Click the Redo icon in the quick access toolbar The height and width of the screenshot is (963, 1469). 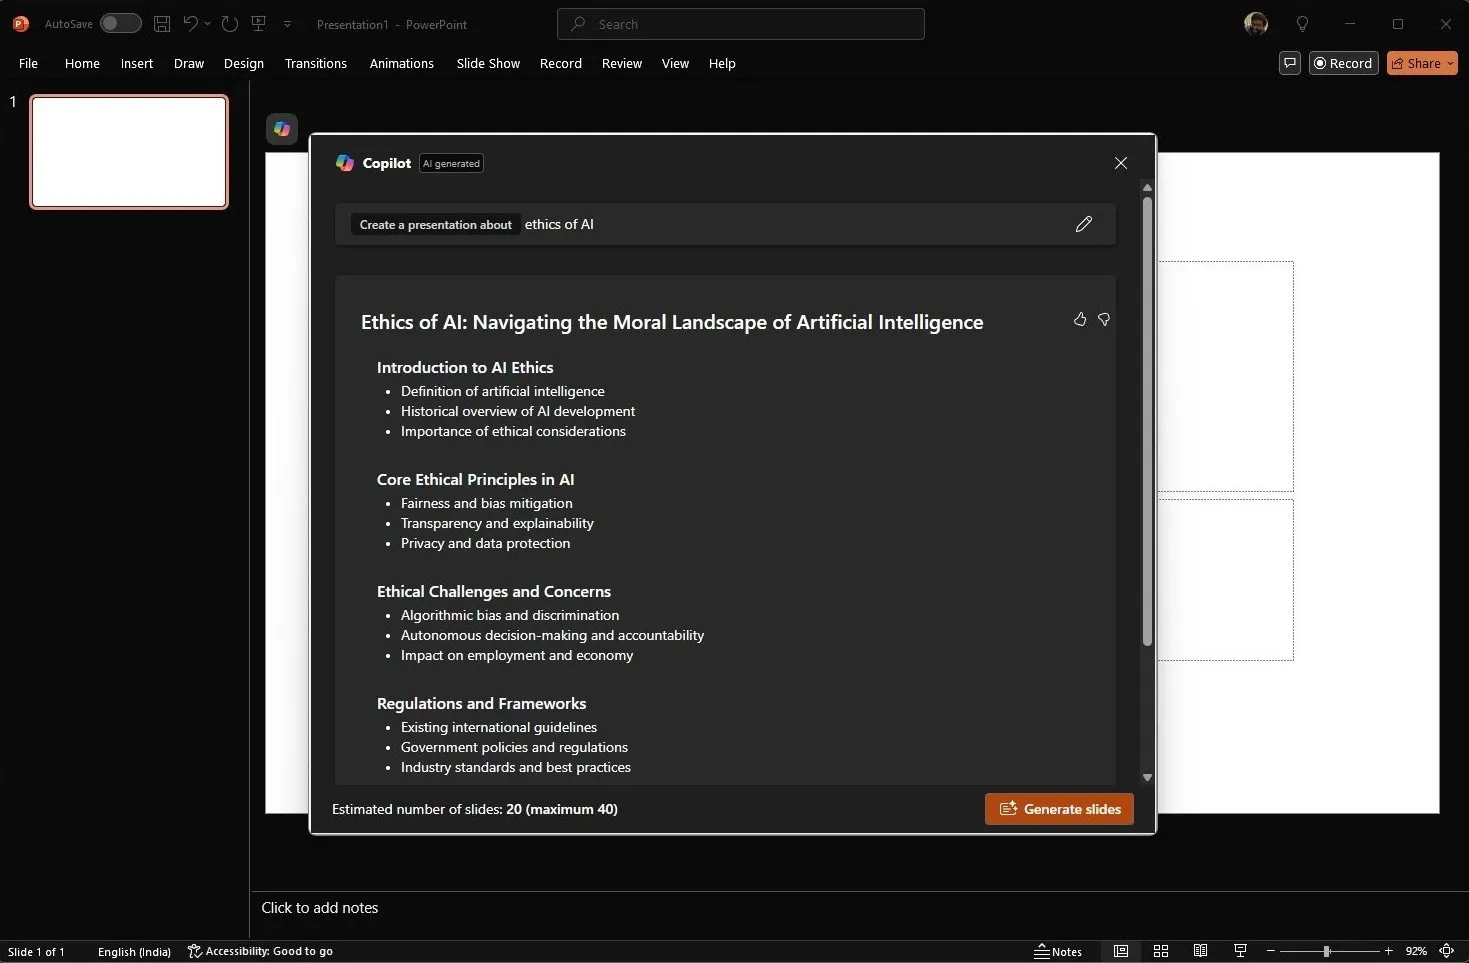(x=229, y=24)
